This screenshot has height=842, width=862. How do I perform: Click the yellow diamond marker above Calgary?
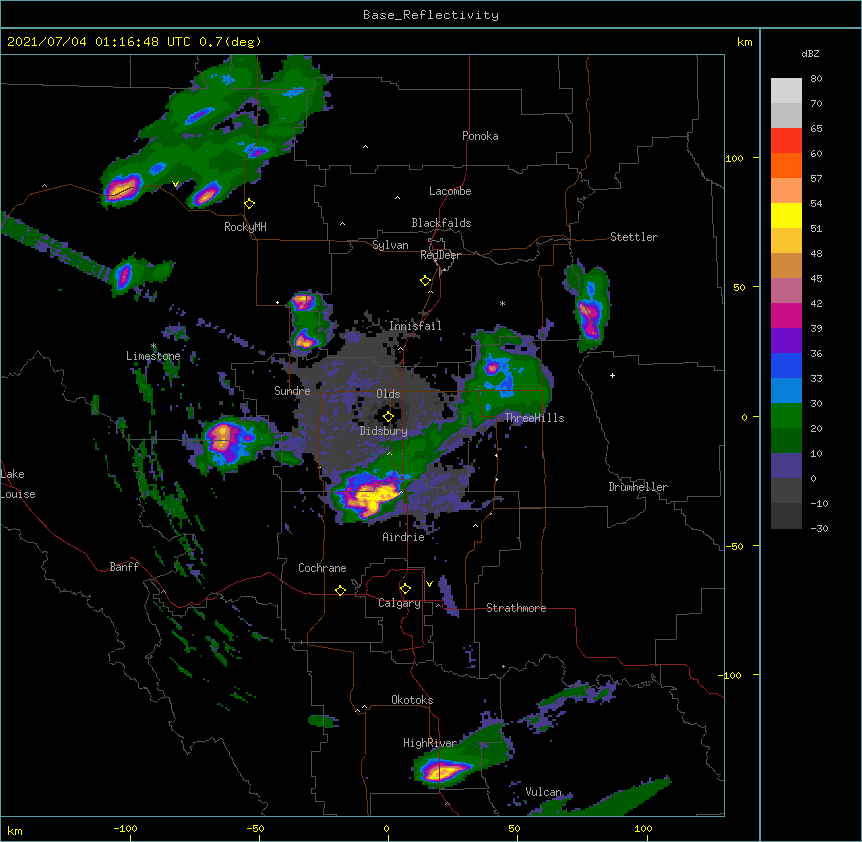tap(405, 589)
